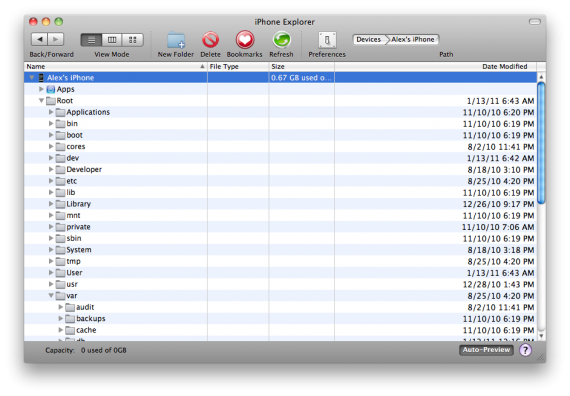Image resolution: width=570 pixels, height=396 pixels.
Task: Expand the Apps item
Action: (x=41, y=89)
